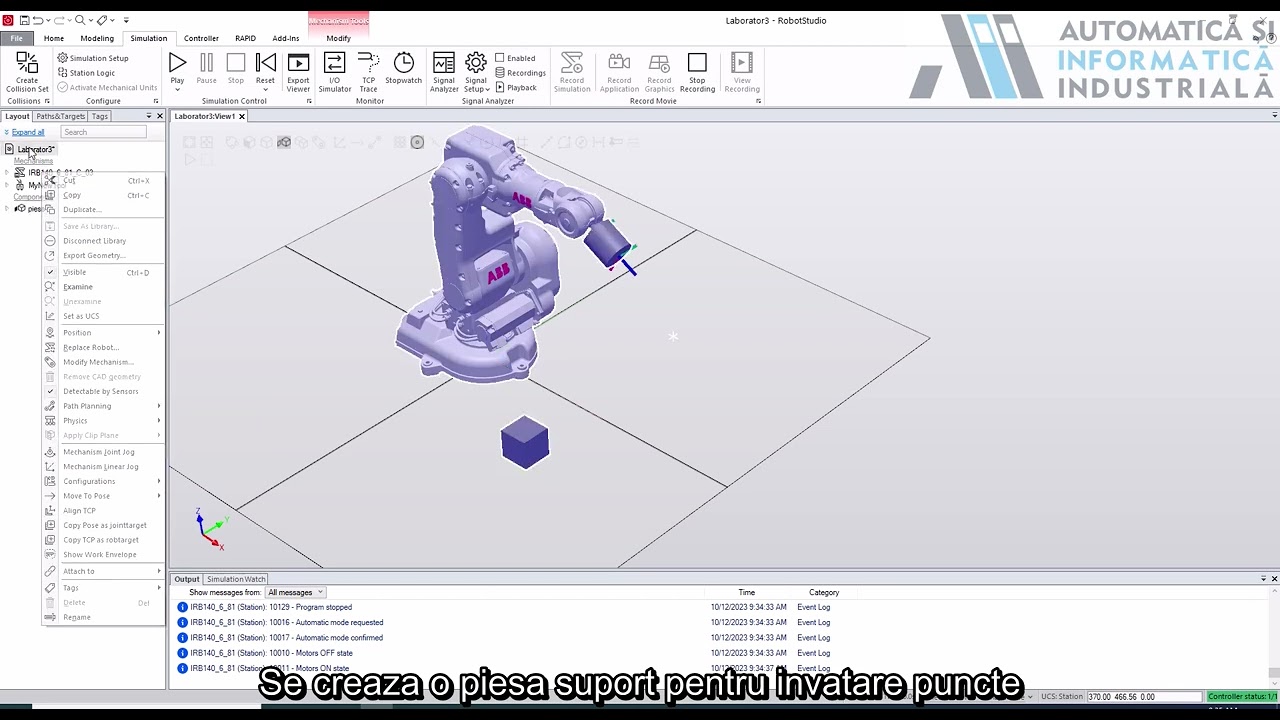
Task: Open Signal Setup dropdown
Action: pos(476,73)
